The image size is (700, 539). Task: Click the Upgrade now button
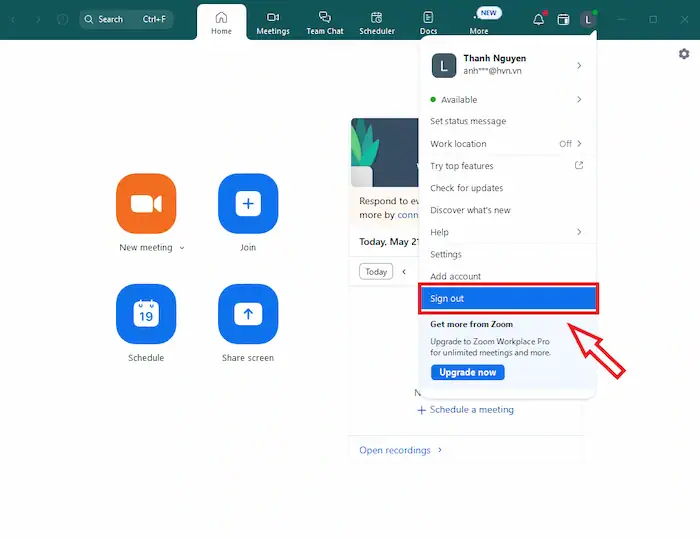click(x=468, y=372)
